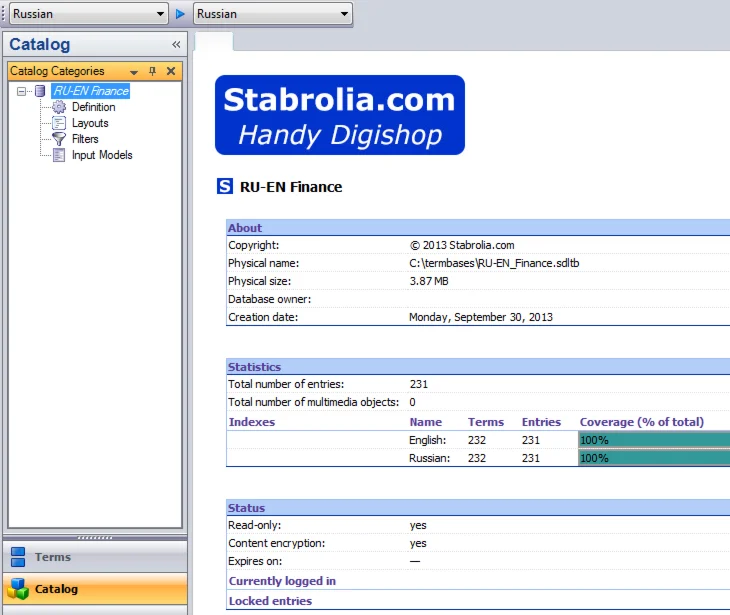Click the English coverage progress bar
730x615 pixels.
(653, 440)
